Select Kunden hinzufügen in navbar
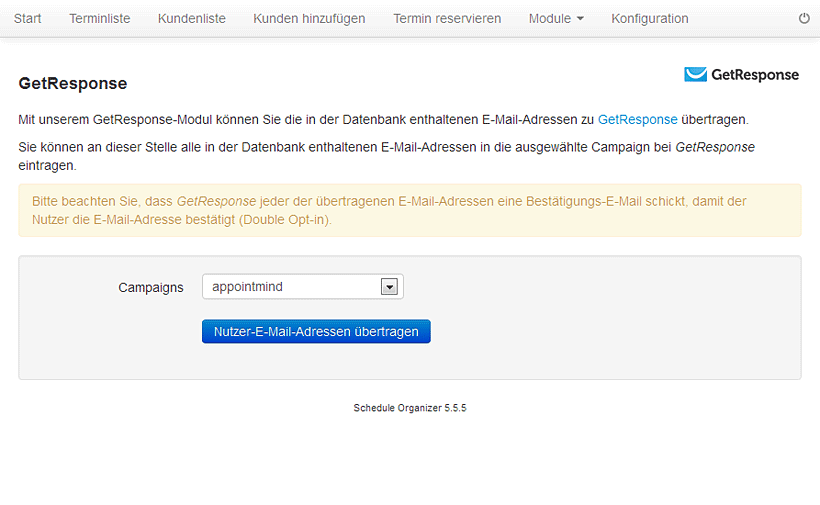 pos(309,19)
